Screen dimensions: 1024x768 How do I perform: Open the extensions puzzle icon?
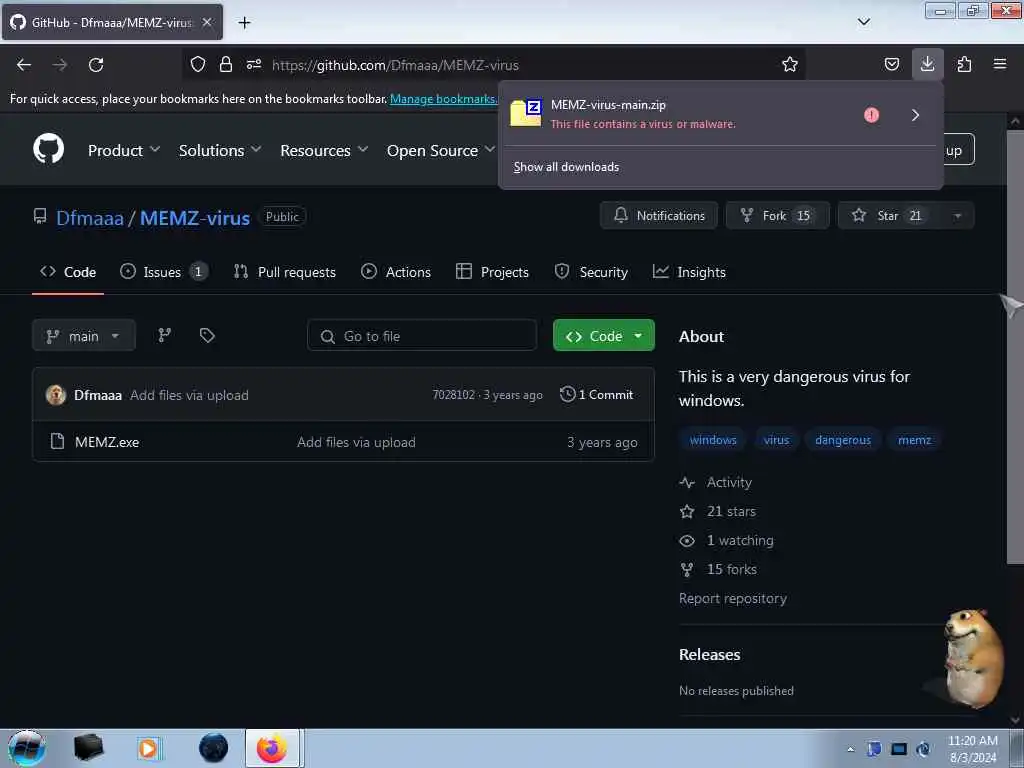pos(964,64)
